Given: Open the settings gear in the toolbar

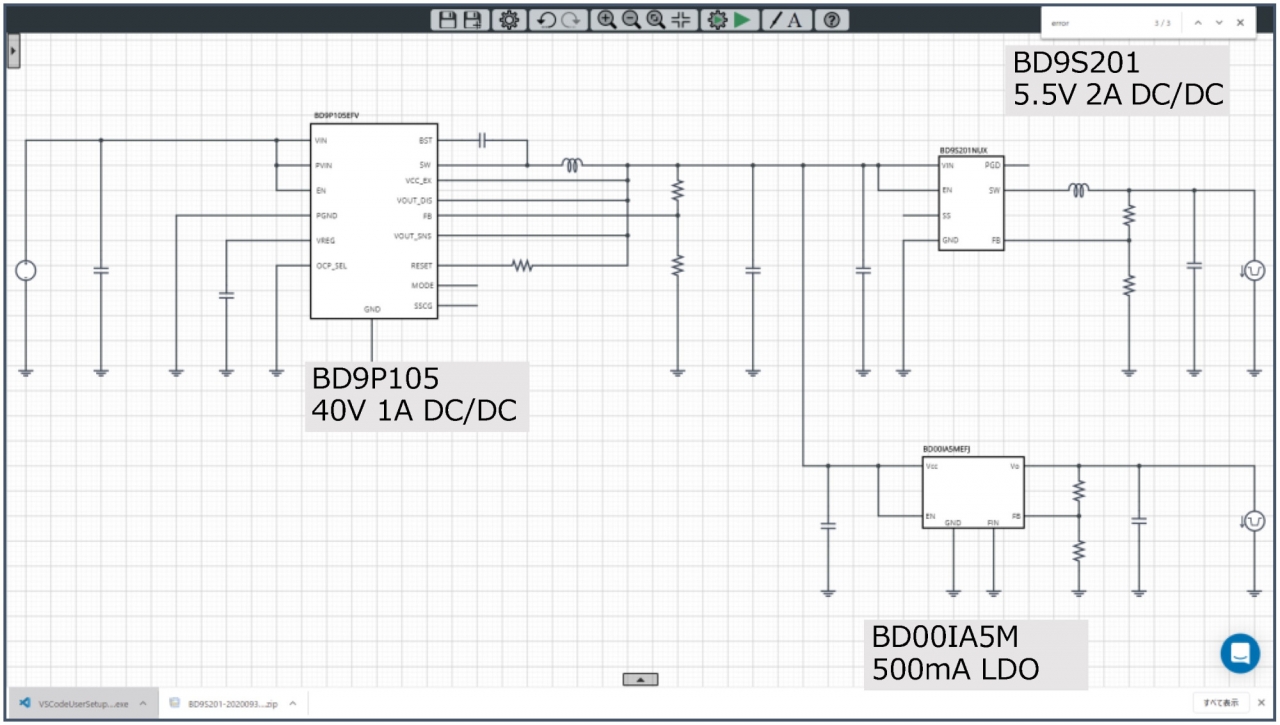Looking at the screenshot, I should coord(510,20).
